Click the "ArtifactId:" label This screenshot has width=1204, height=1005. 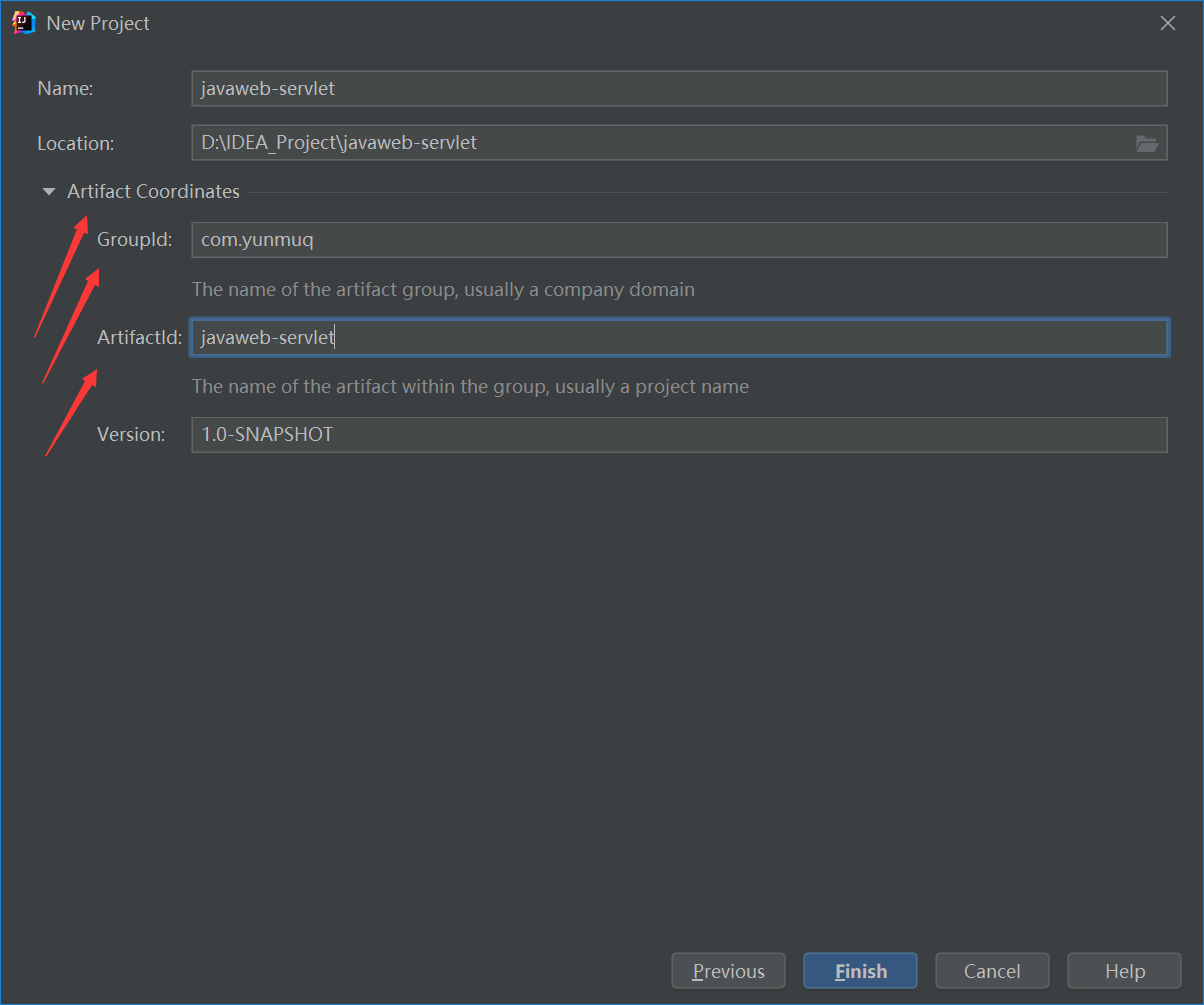(x=139, y=338)
